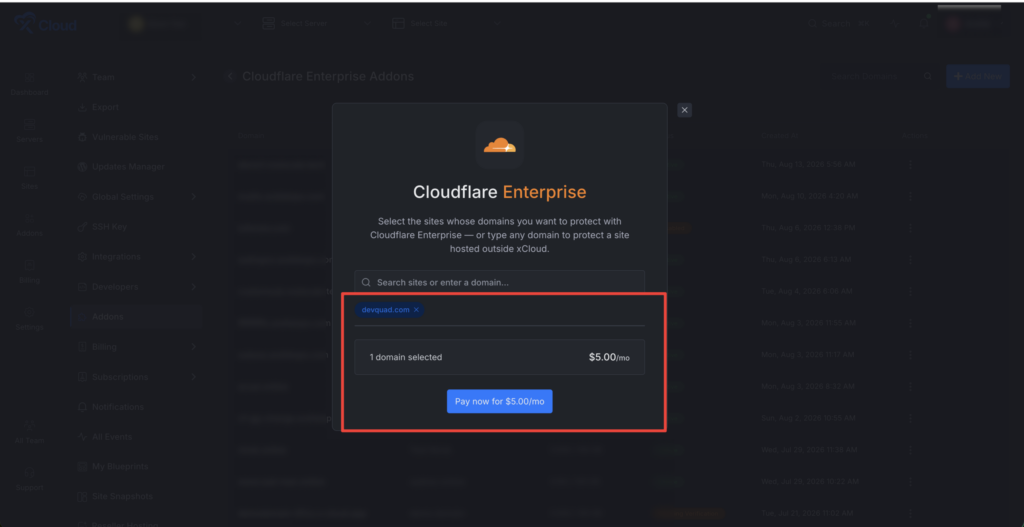Open Sites in the background left rail
The image size is (1024, 527).
(x=29, y=178)
